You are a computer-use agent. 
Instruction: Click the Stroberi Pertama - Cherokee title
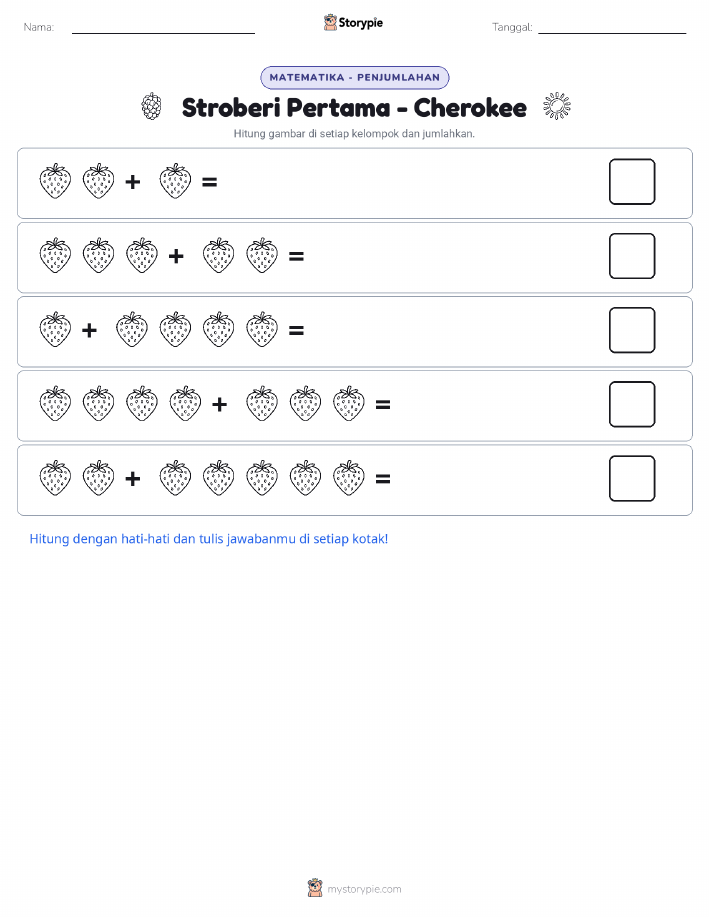(354, 108)
